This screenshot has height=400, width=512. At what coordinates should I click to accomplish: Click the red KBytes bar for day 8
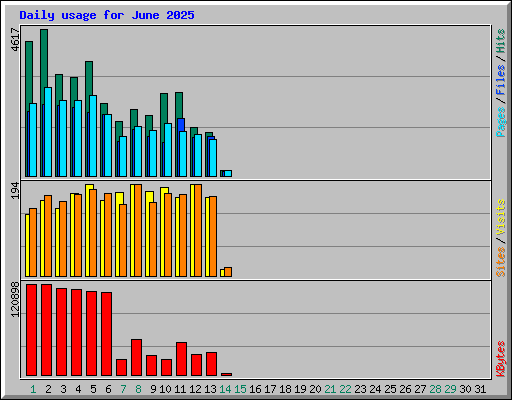(x=136, y=357)
